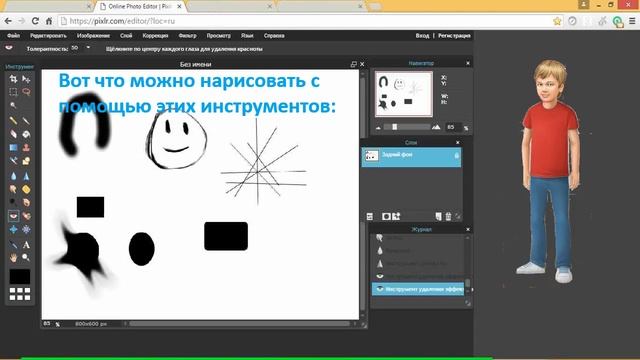The width and height of the screenshot is (640, 360).
Task: Click the canvas horizontal scrollbar
Action: [x=240, y=324]
